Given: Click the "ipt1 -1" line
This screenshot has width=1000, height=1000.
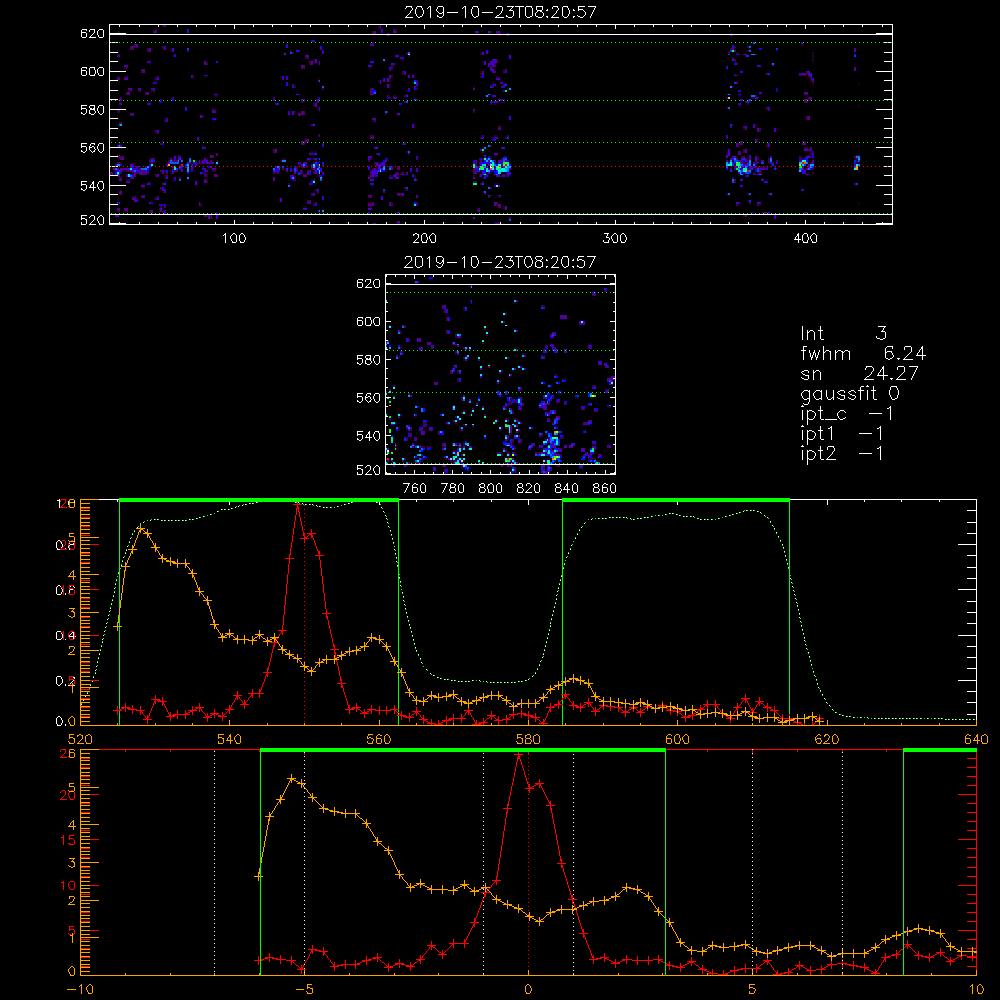Looking at the screenshot, I should (x=842, y=434).
